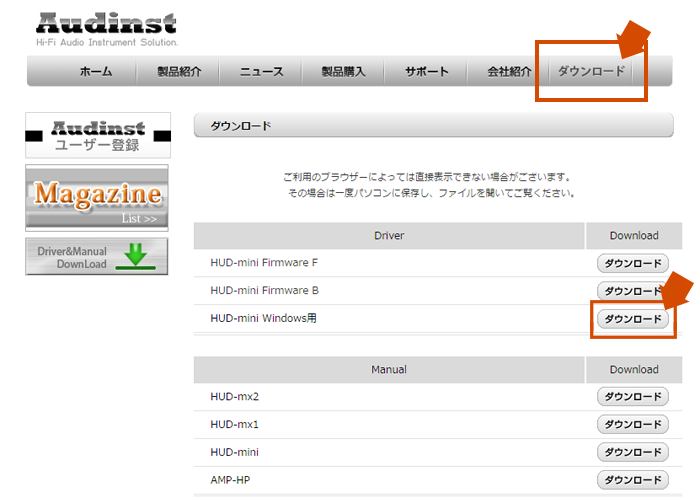Click the HUD-mx2 row label
The width and height of the screenshot is (700, 500).
tap(234, 396)
